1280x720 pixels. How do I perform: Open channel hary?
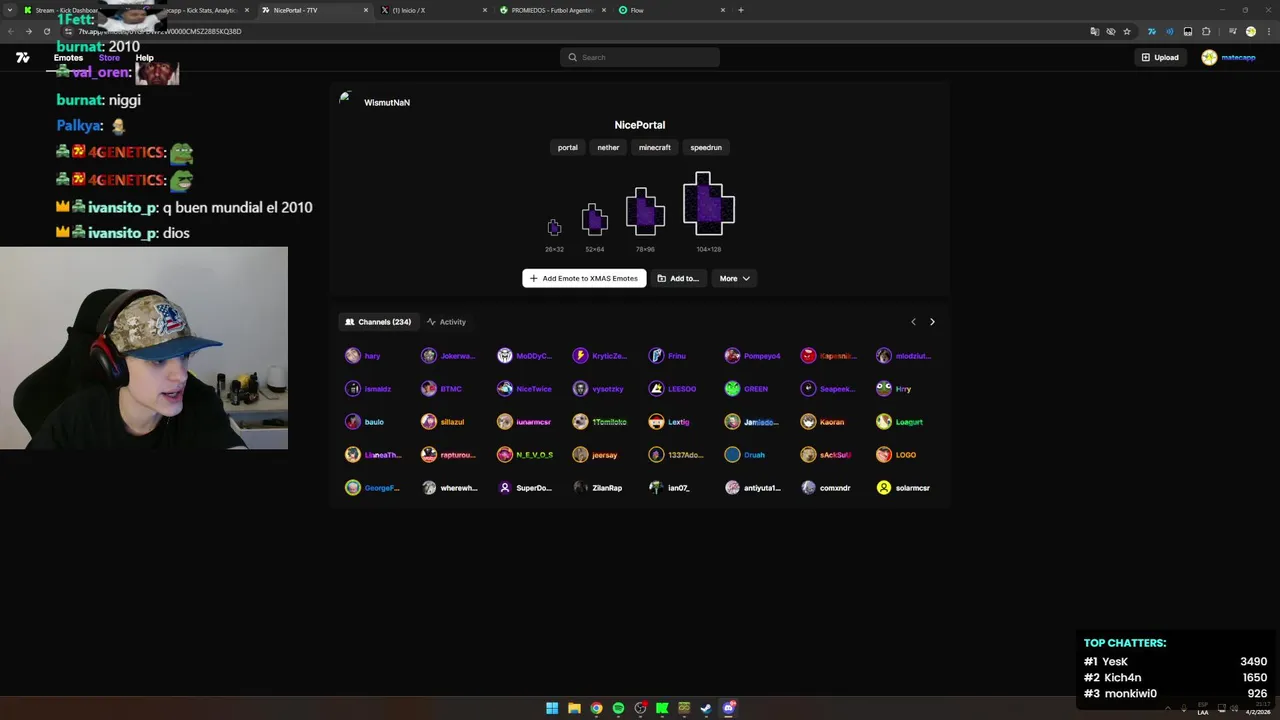[364, 356]
